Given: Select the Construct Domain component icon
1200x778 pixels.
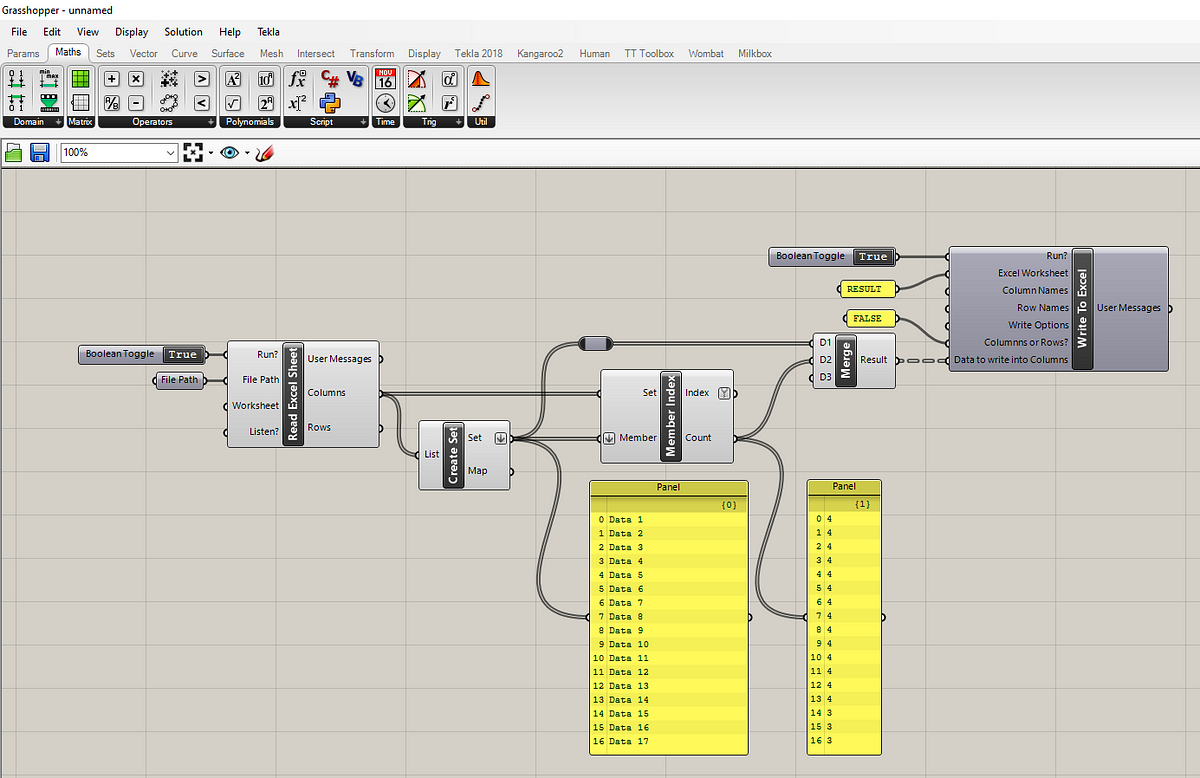Looking at the screenshot, I should click(16, 78).
